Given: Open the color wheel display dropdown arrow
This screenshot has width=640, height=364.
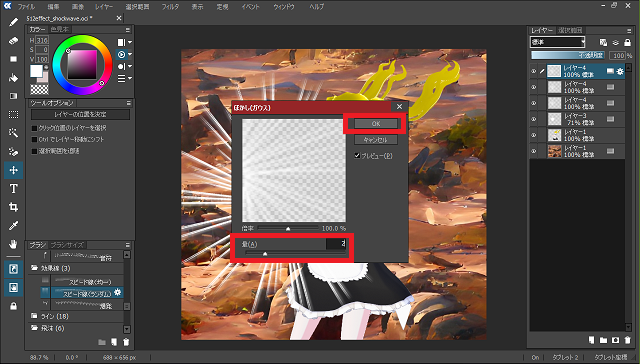Looking at the screenshot, I should tap(130, 54).
